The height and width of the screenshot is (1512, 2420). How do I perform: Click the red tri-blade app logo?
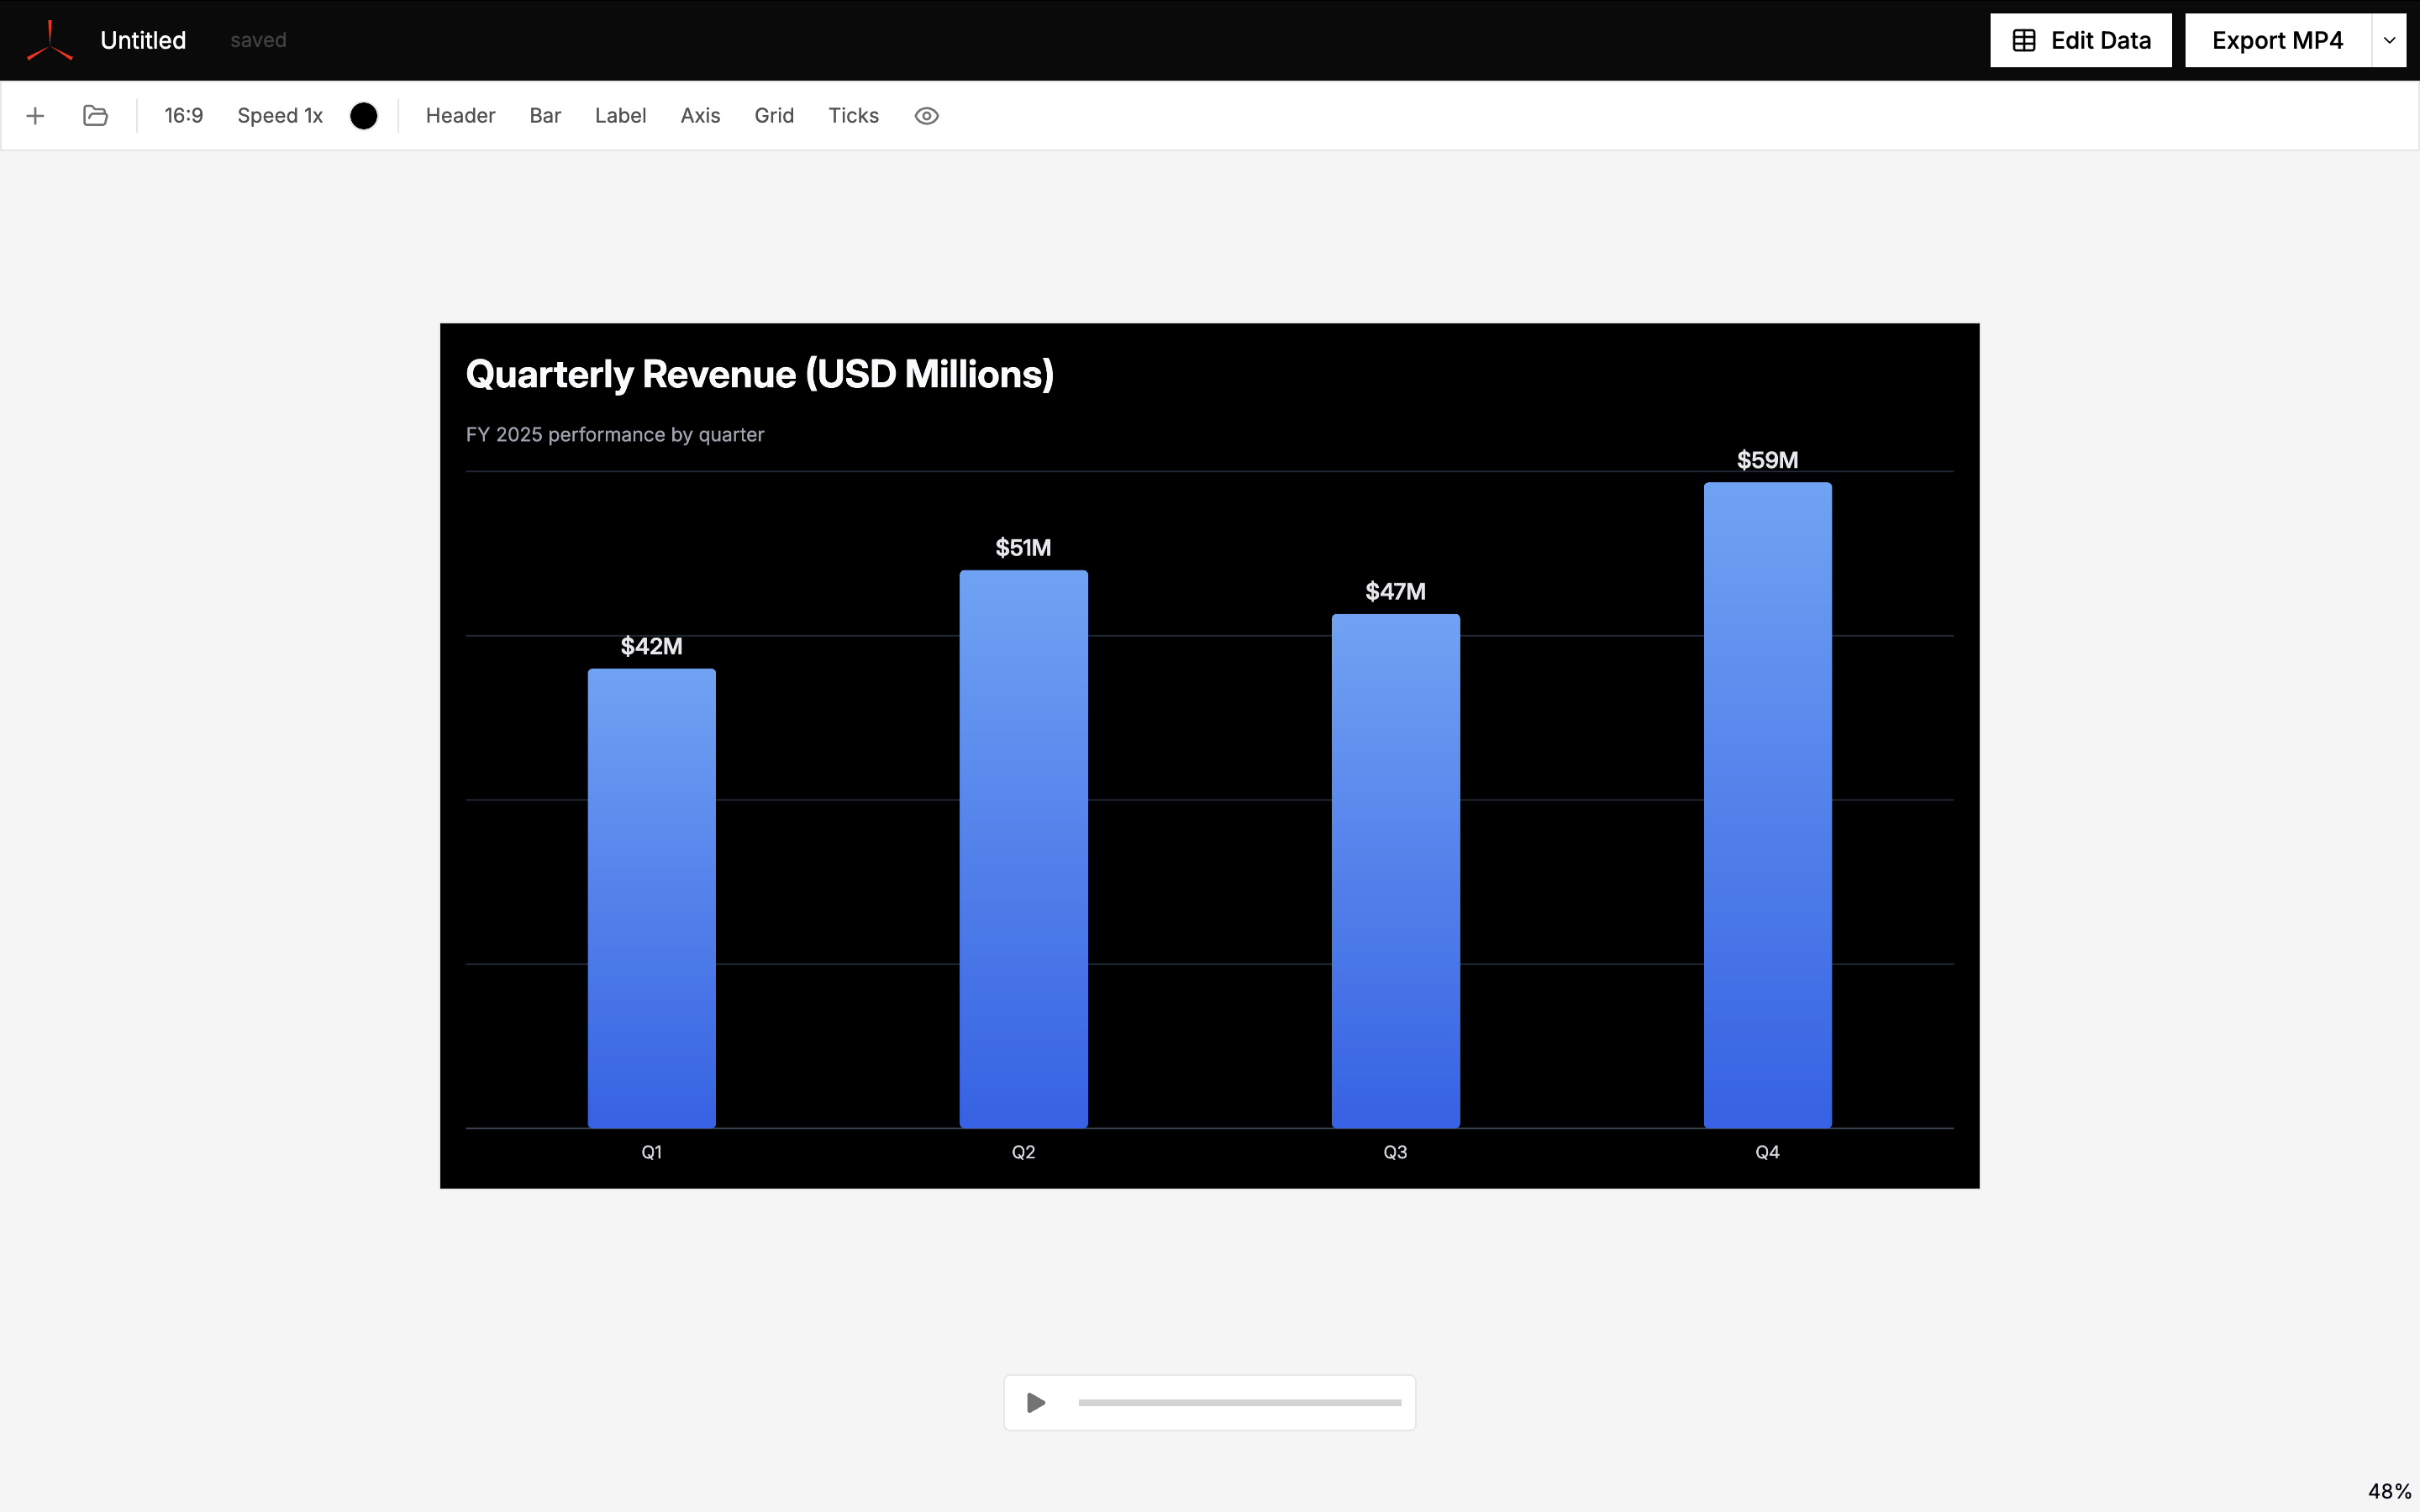click(x=49, y=41)
